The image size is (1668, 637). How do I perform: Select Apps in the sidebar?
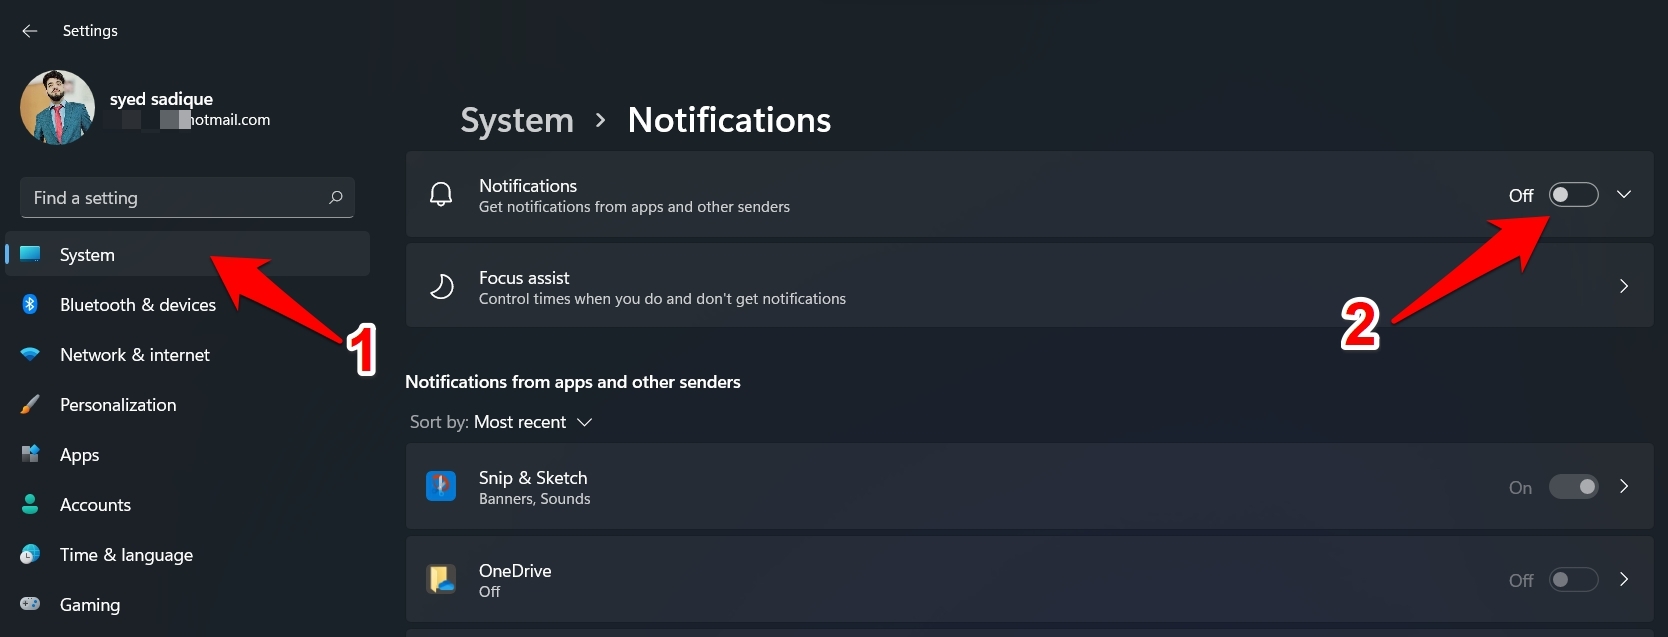pyautogui.click(x=80, y=455)
